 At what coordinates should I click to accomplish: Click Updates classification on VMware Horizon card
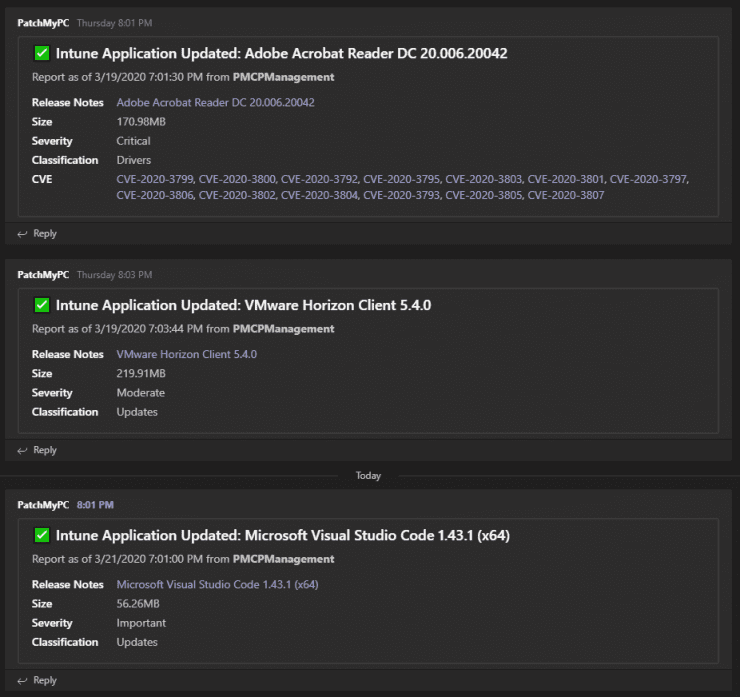click(137, 412)
